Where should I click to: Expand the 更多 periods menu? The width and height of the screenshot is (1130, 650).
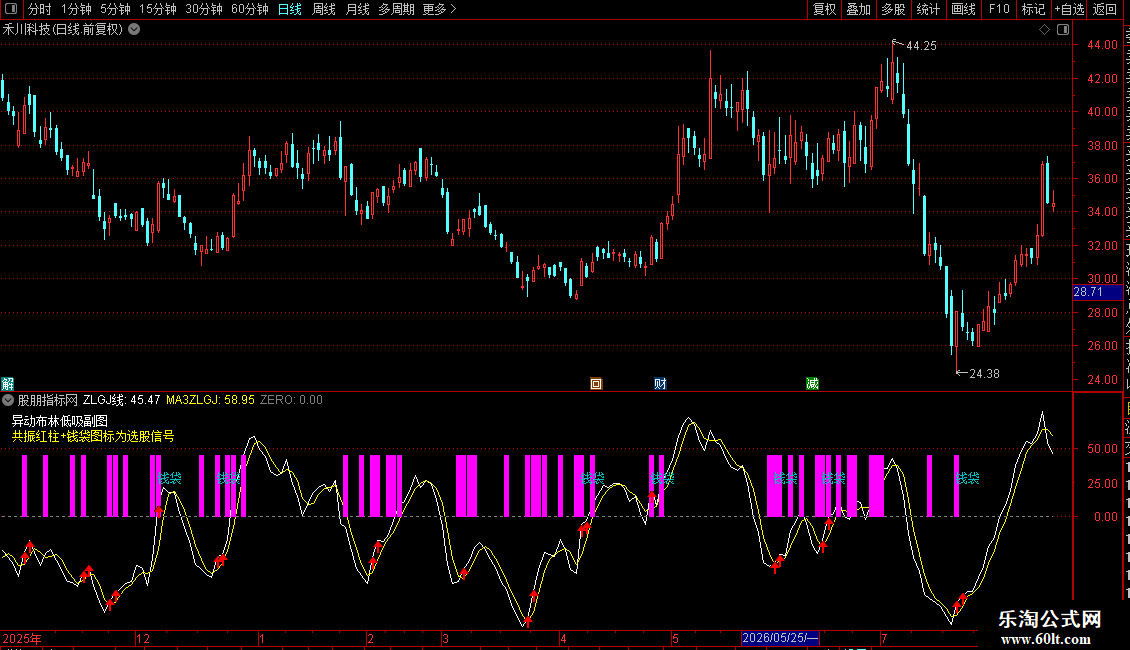(x=439, y=9)
